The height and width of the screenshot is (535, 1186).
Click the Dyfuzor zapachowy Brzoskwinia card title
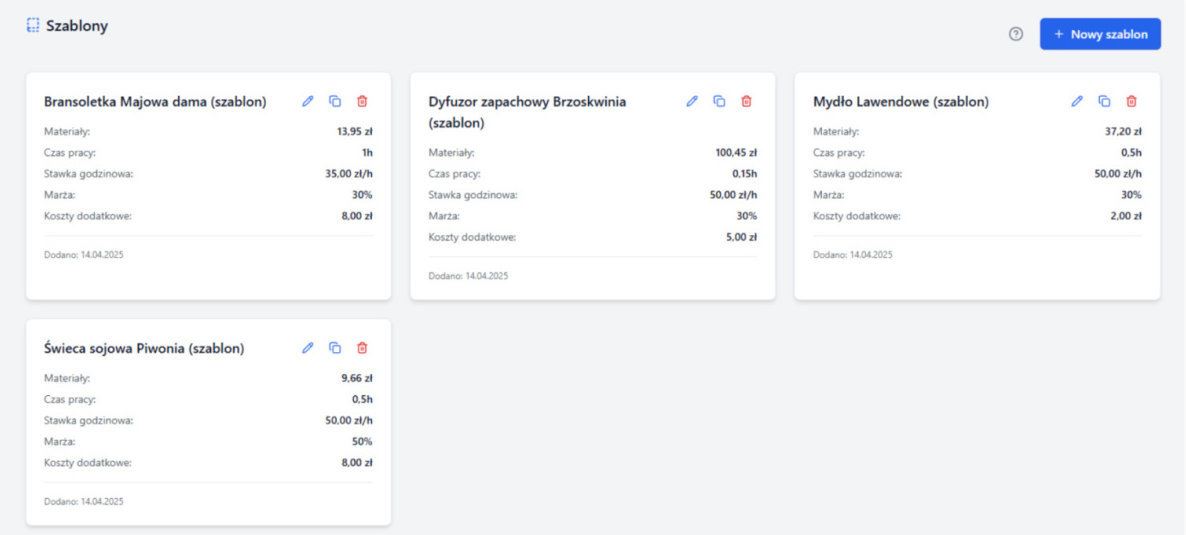(527, 112)
